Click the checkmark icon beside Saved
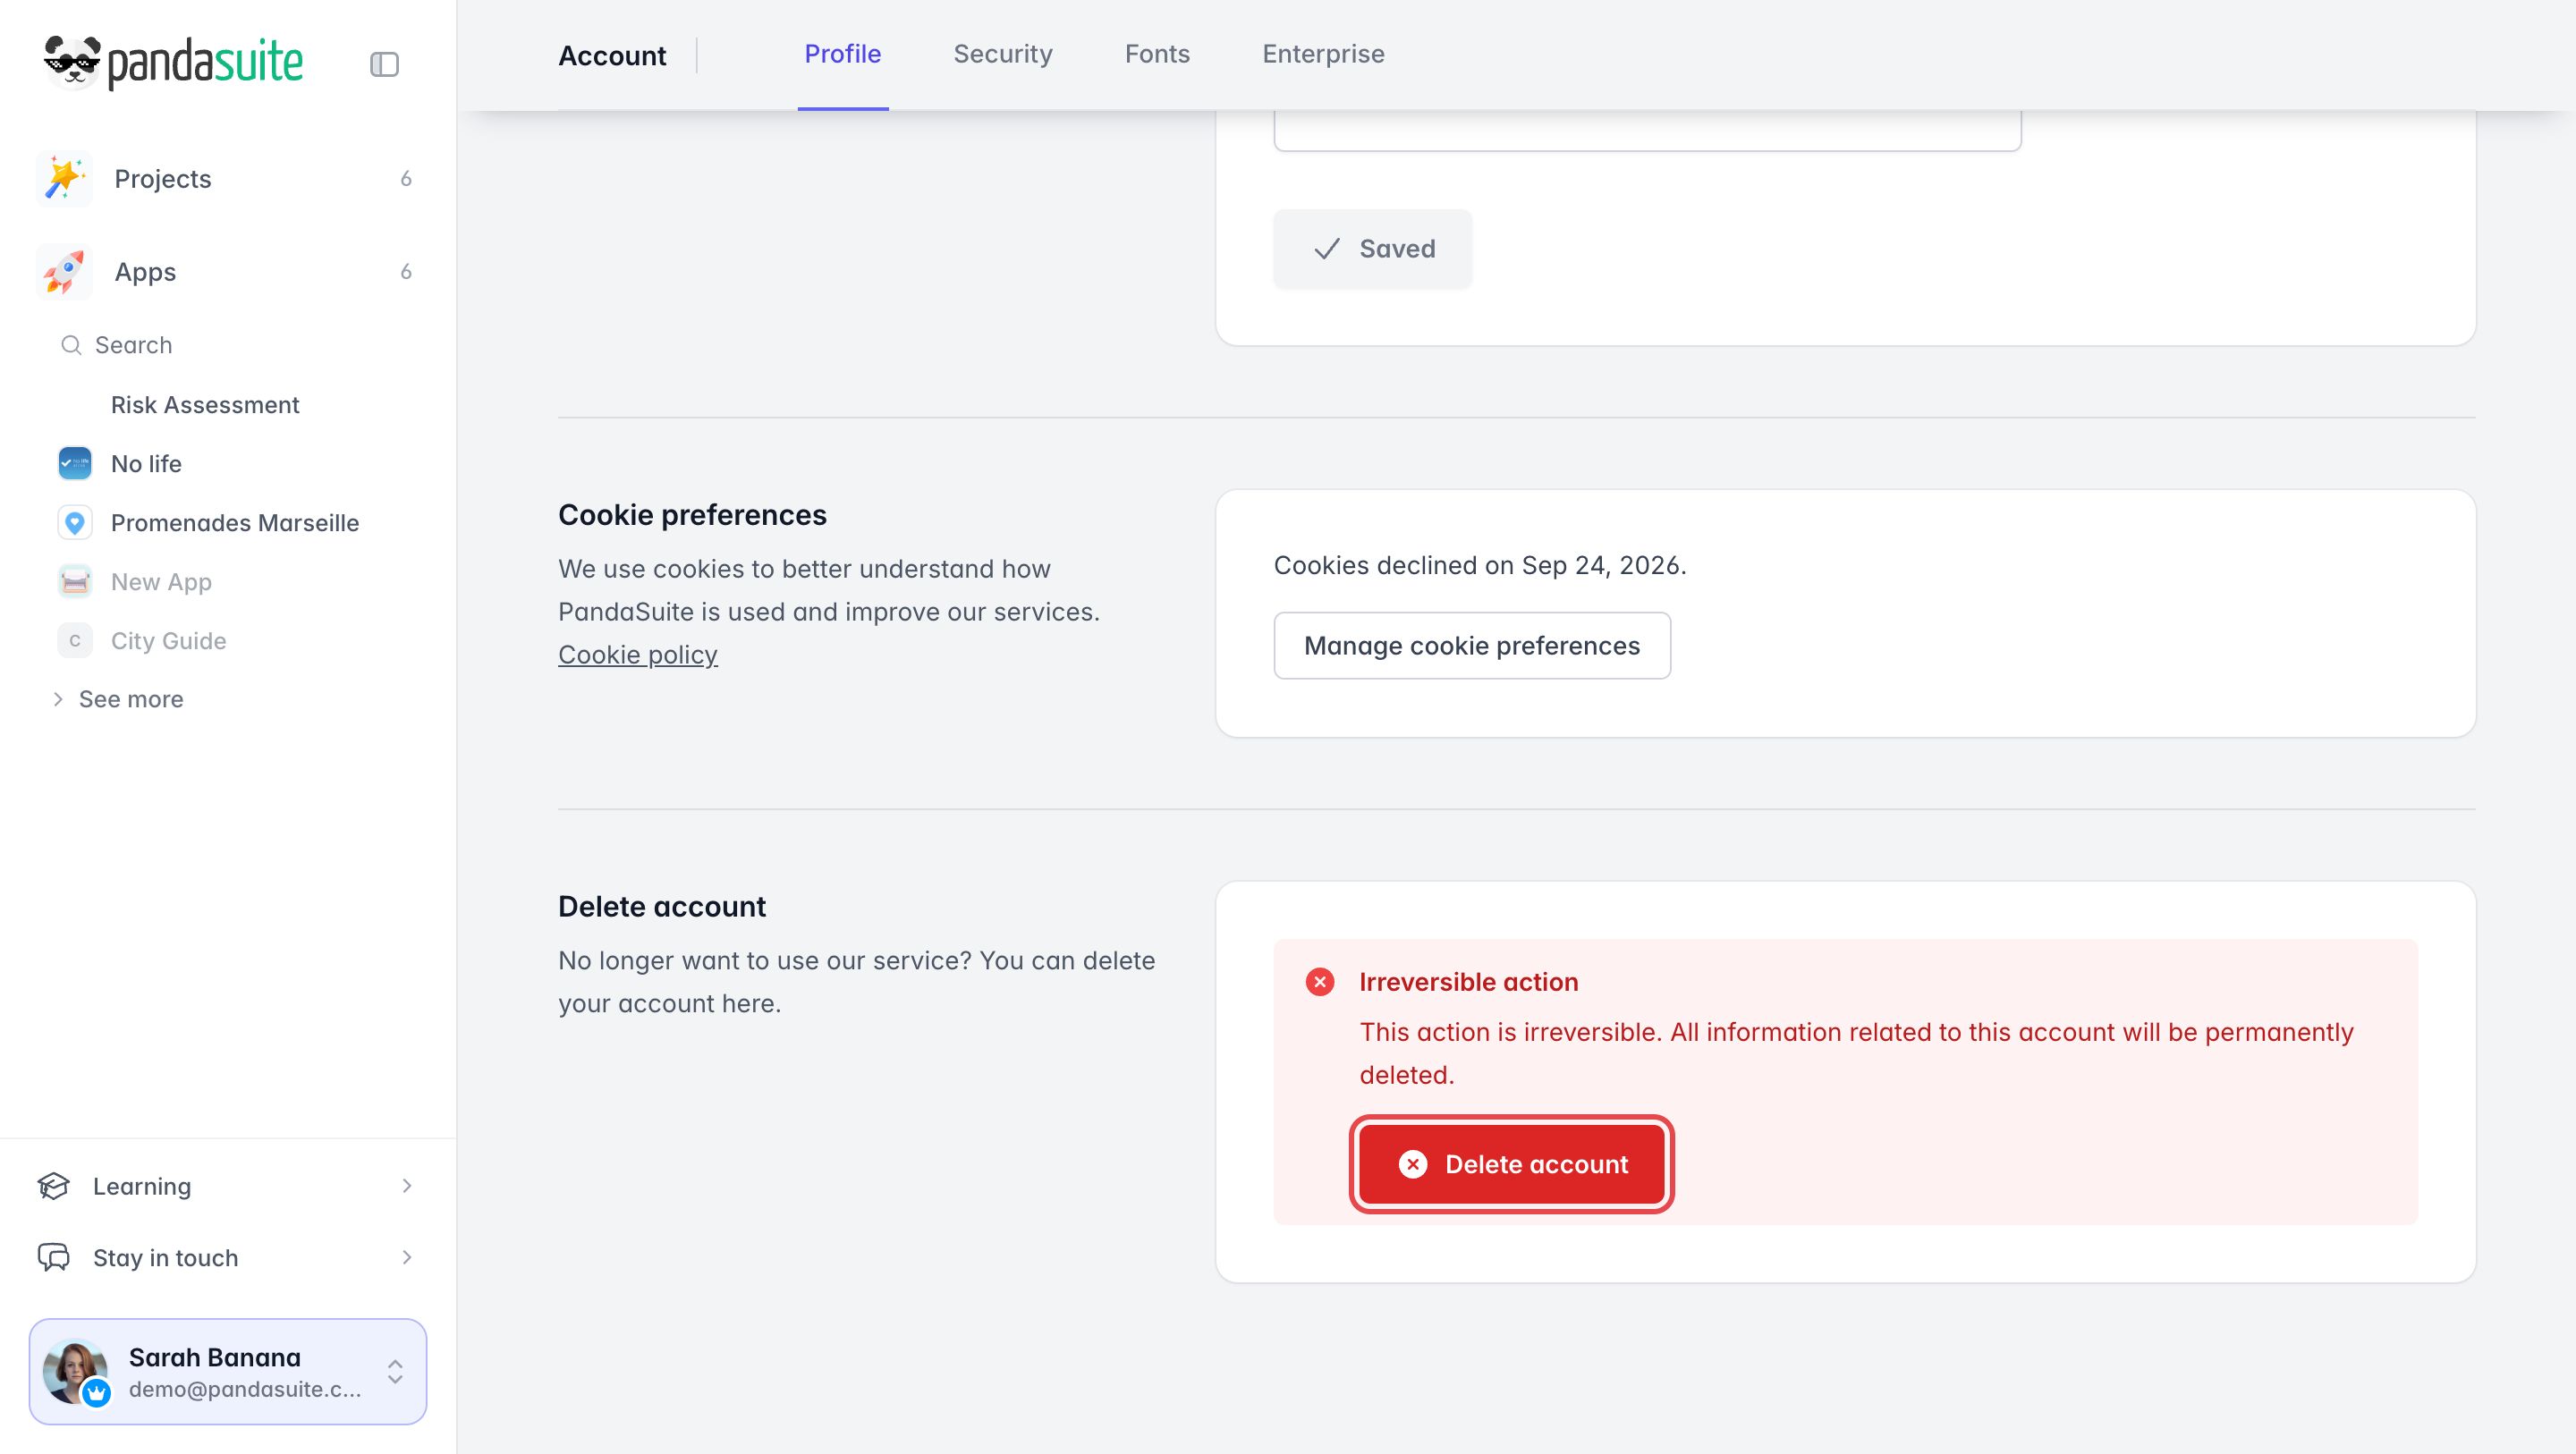Viewport: 2576px width, 1454px height. 1327,249
